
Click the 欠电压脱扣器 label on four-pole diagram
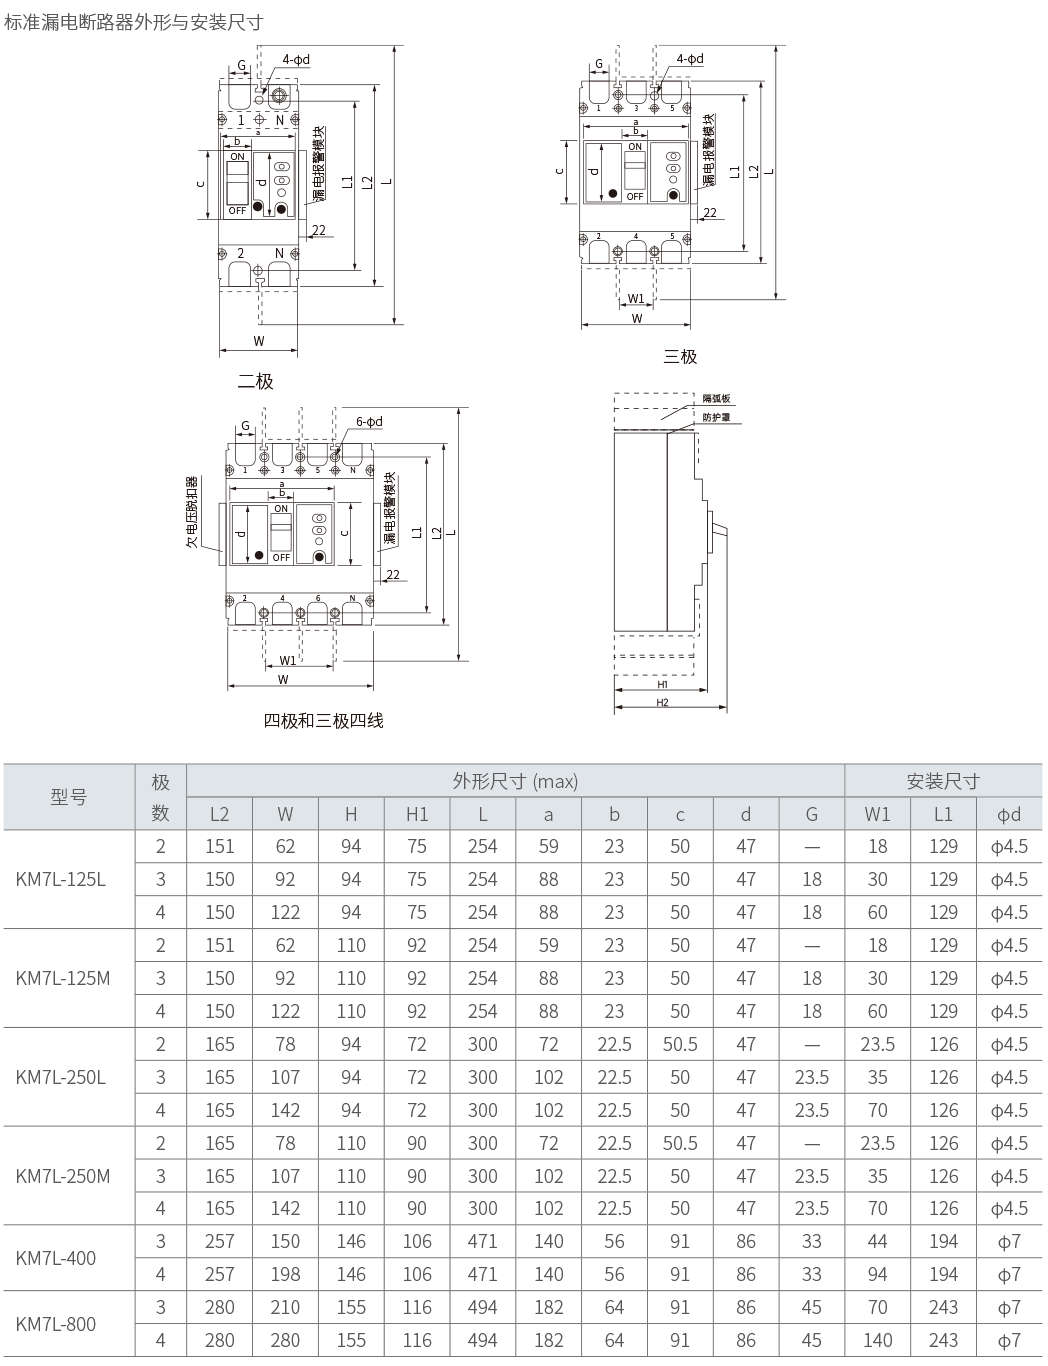(191, 512)
